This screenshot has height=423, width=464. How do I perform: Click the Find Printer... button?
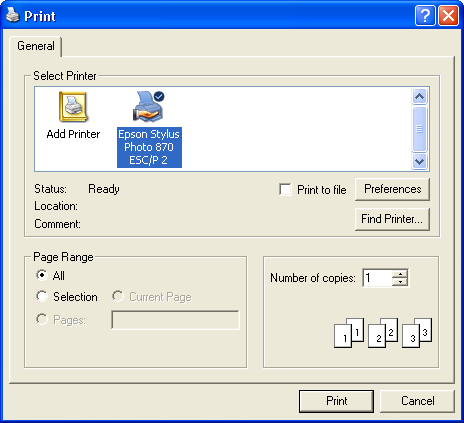point(392,219)
